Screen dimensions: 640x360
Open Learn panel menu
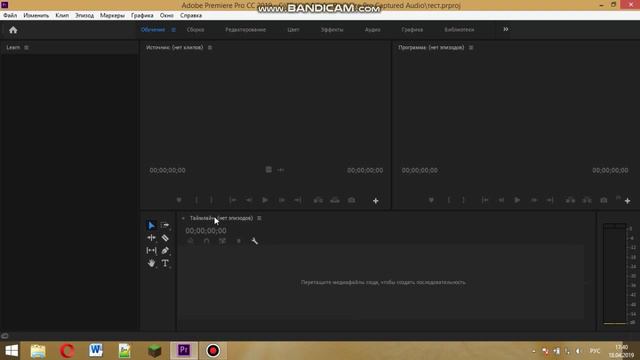click(x=26, y=47)
